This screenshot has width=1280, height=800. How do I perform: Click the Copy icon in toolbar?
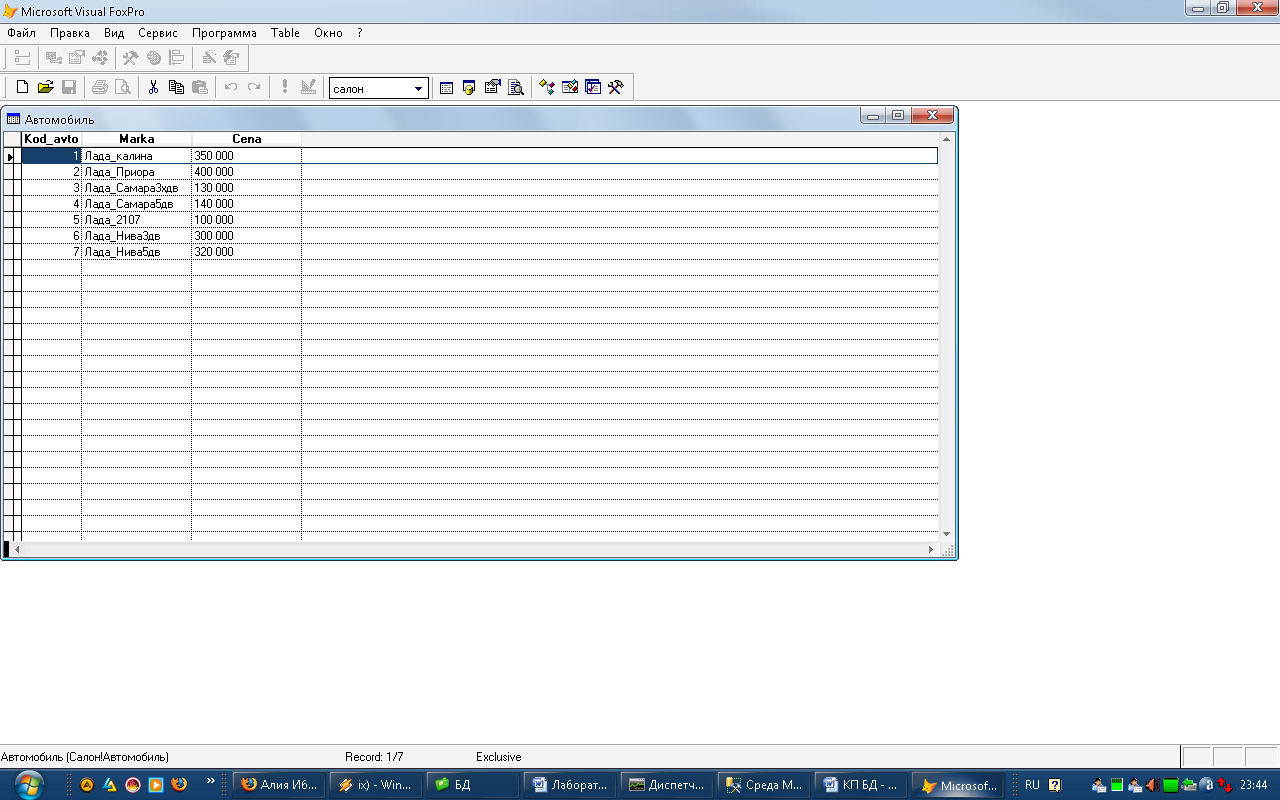(176, 88)
